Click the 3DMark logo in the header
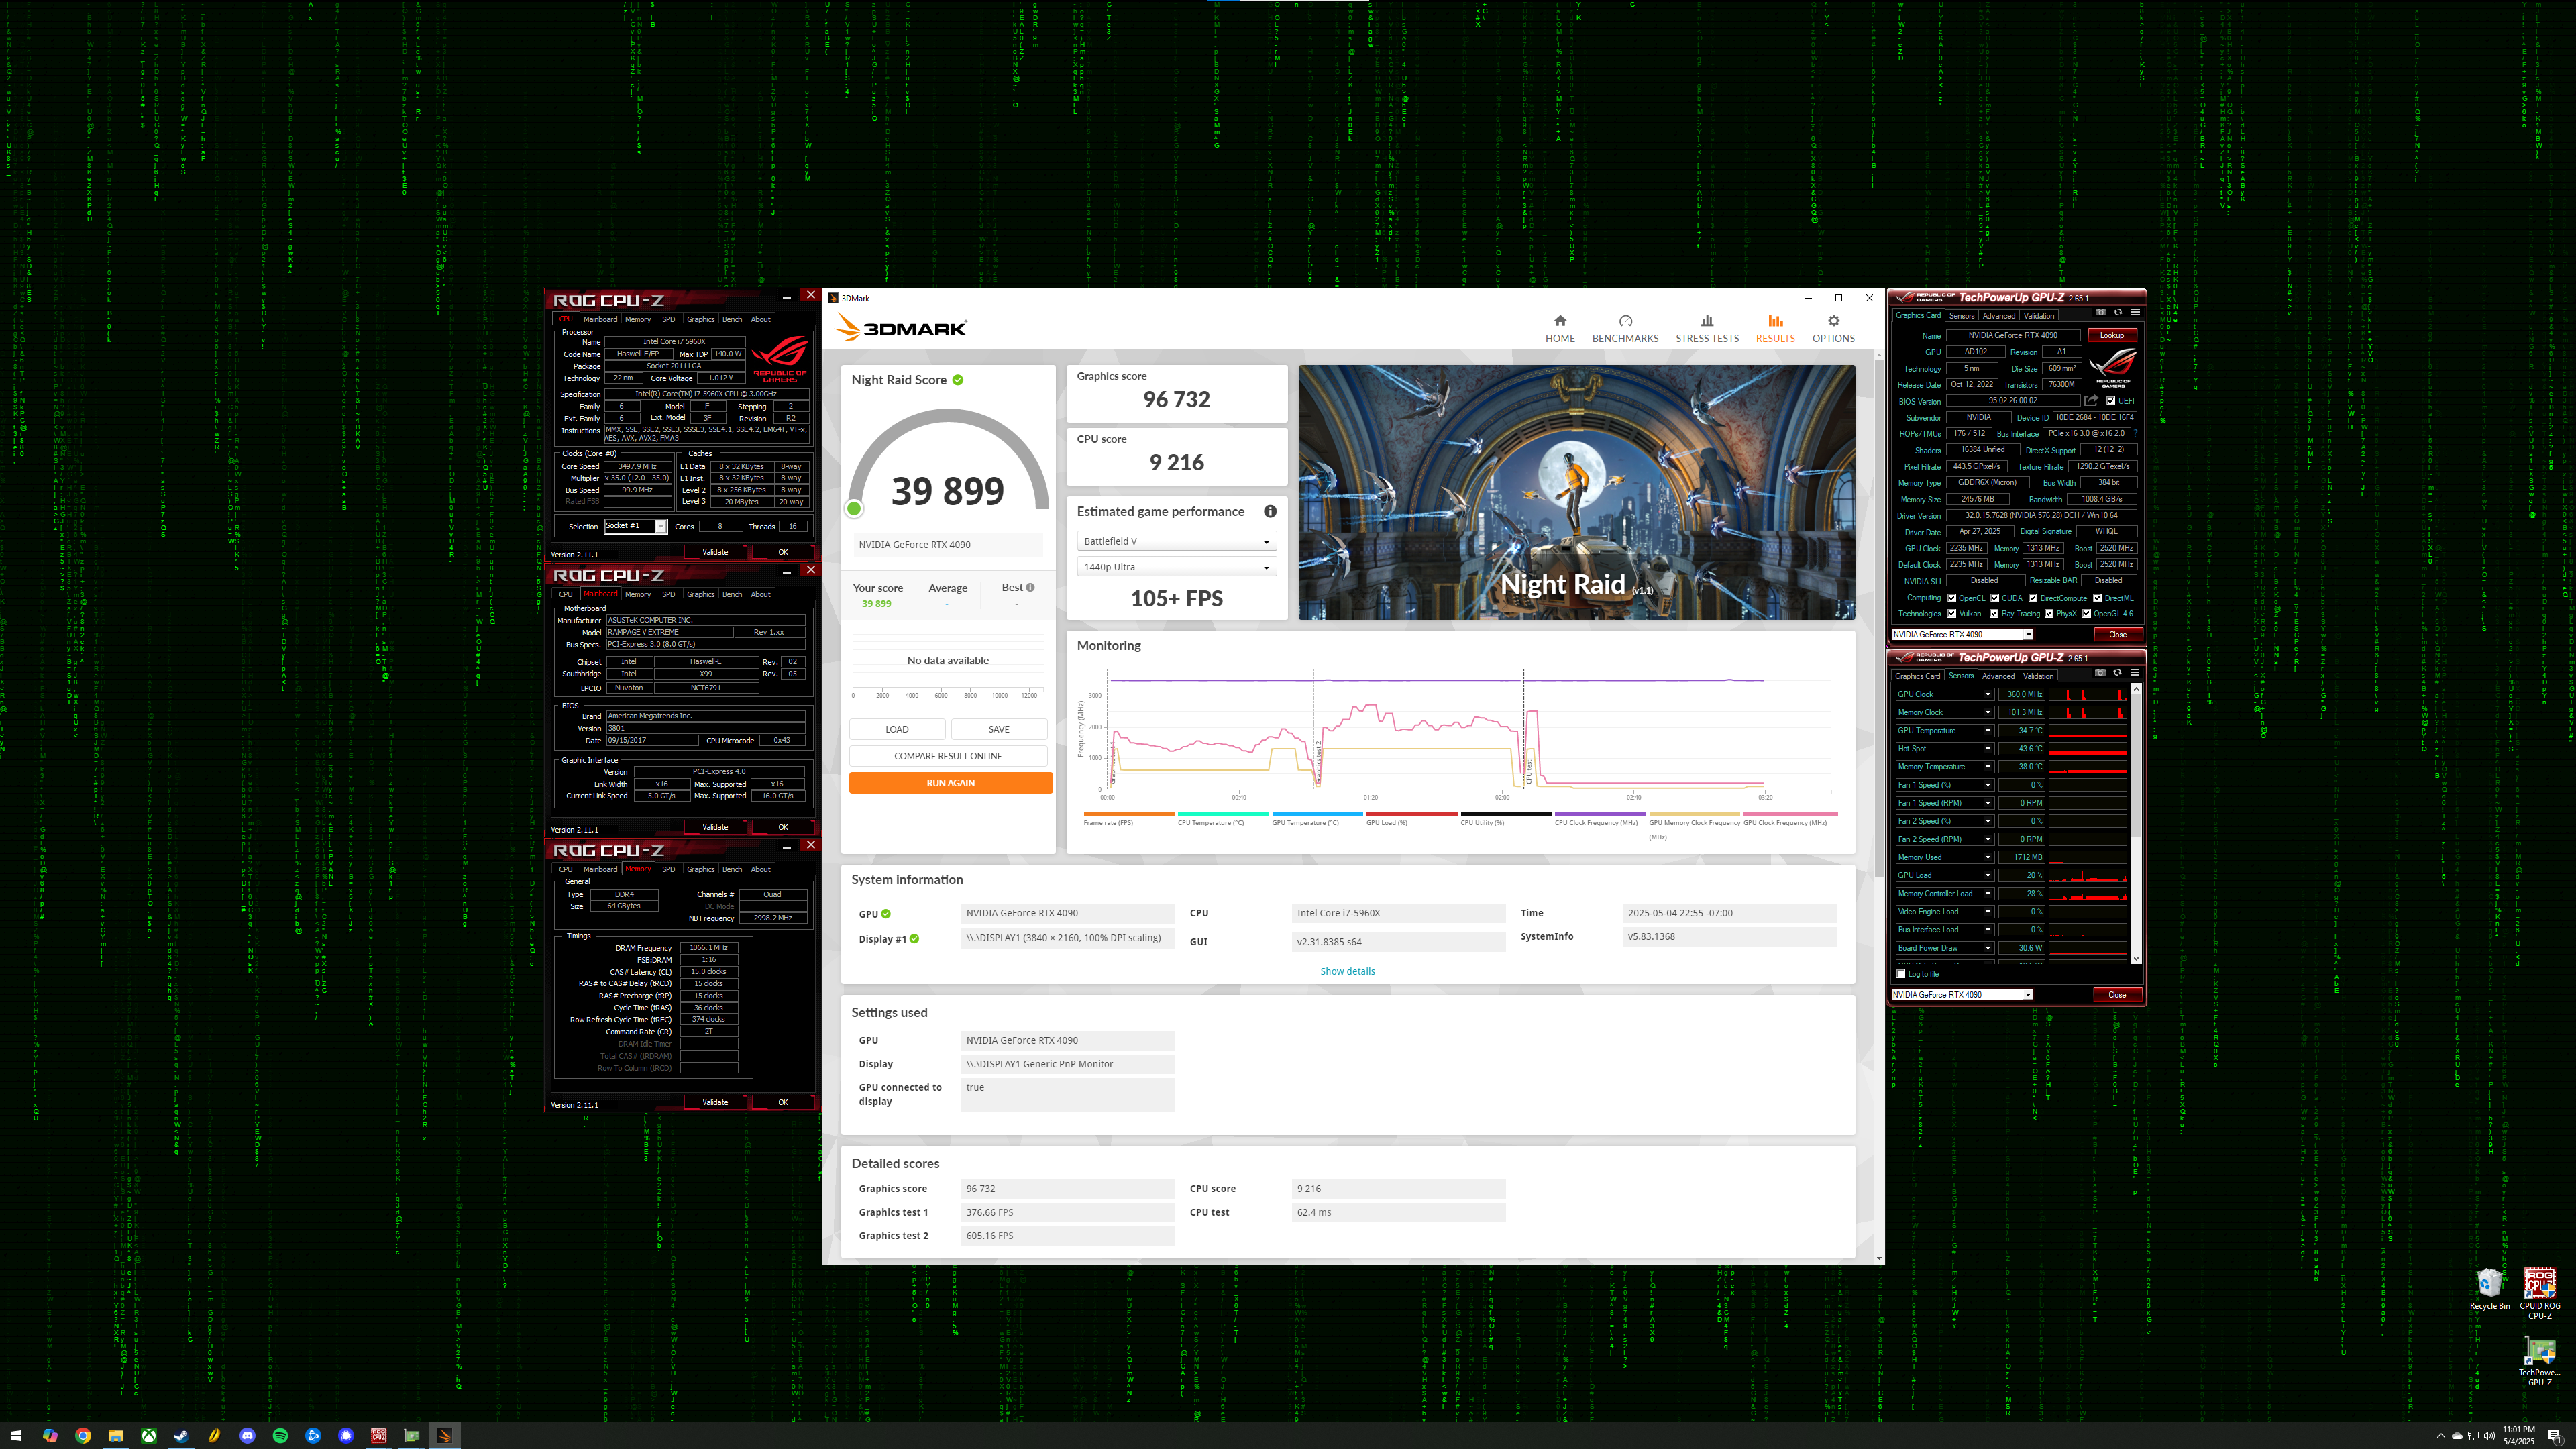The image size is (2576, 1449). 900,328
